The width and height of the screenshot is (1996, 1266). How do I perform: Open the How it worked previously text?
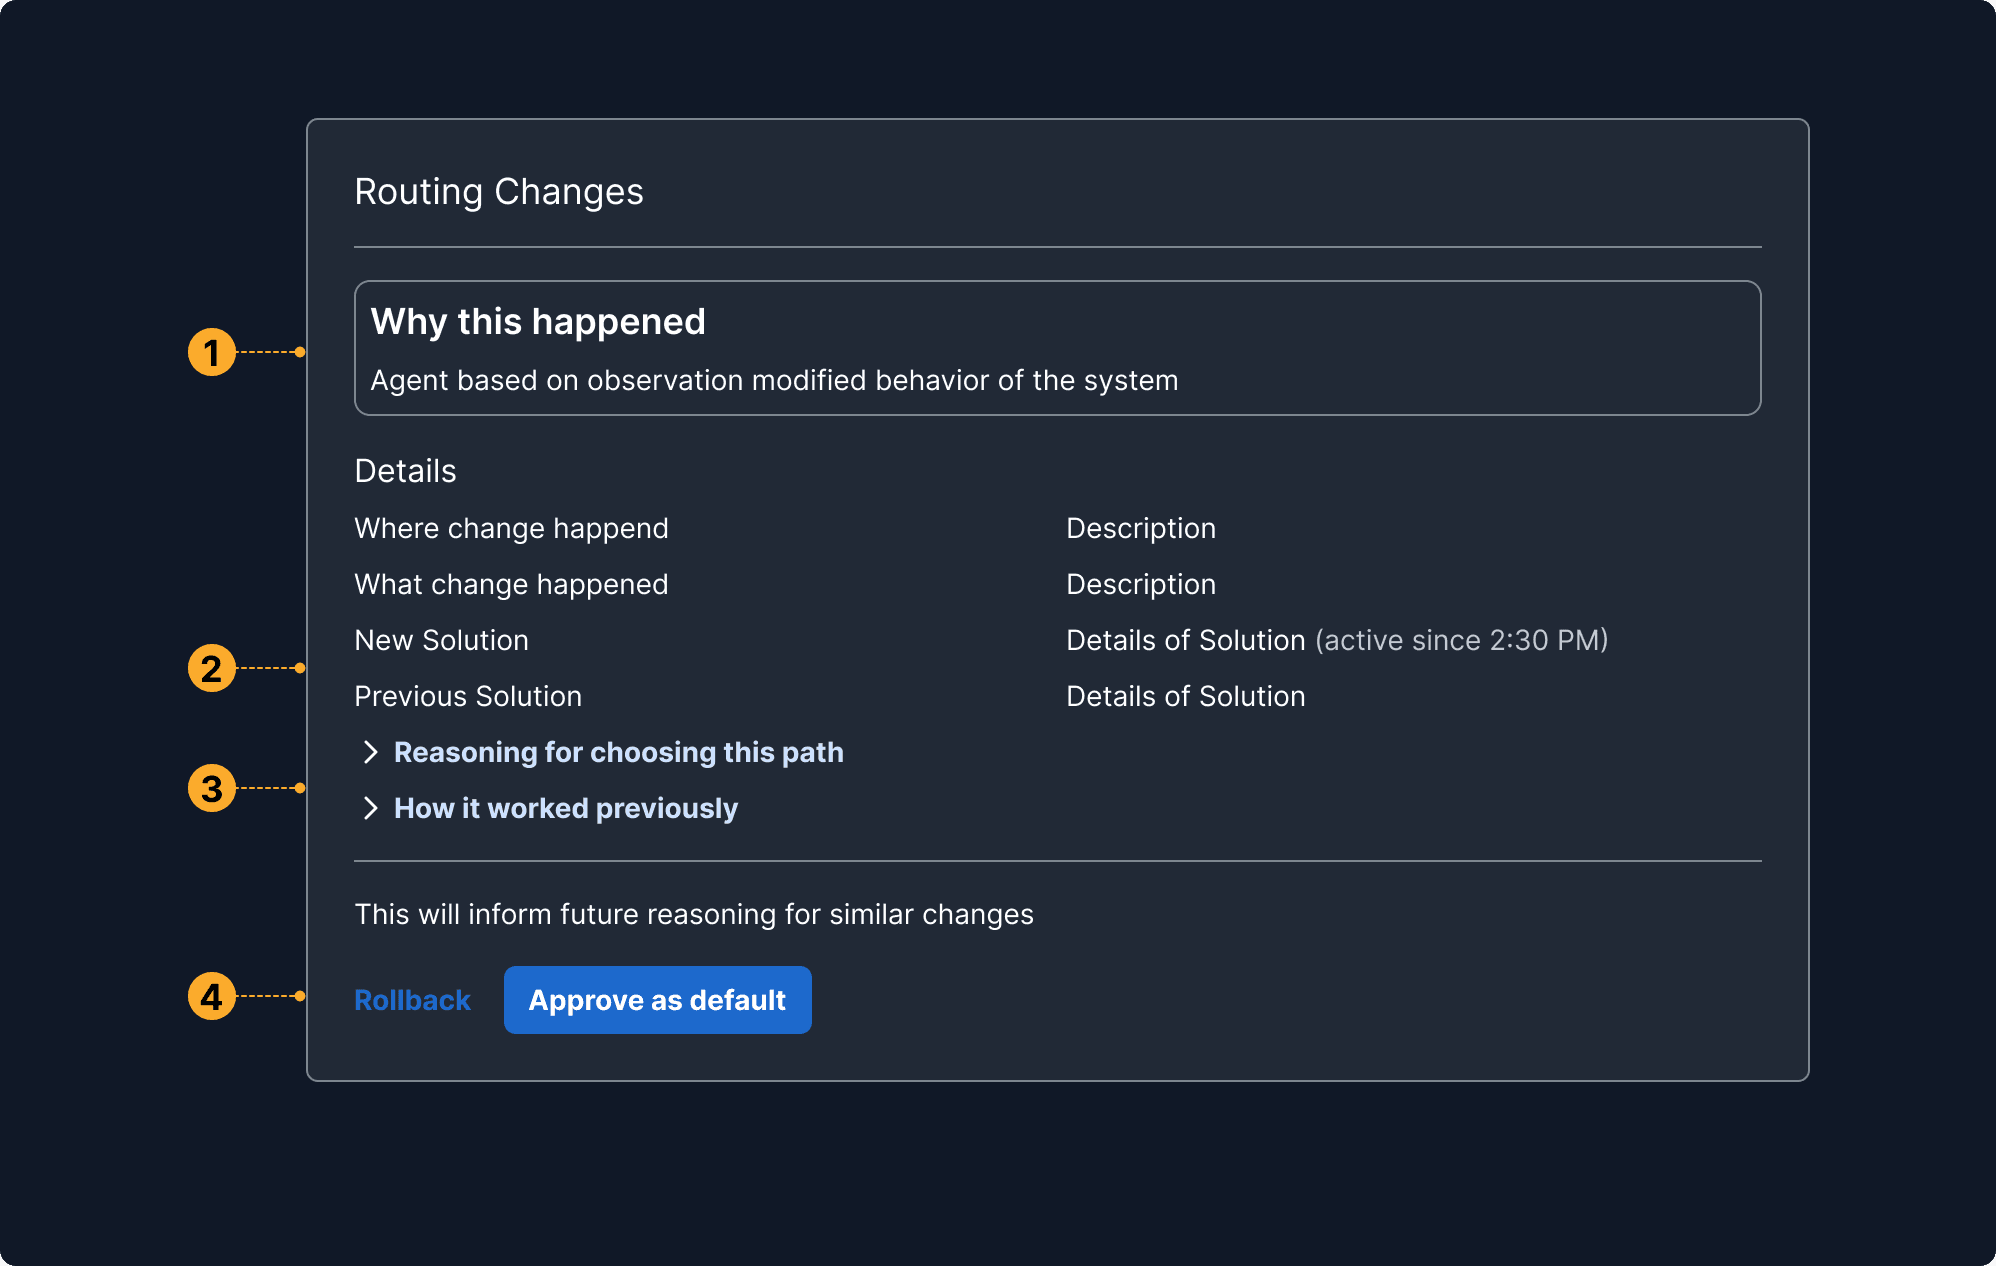(x=565, y=809)
